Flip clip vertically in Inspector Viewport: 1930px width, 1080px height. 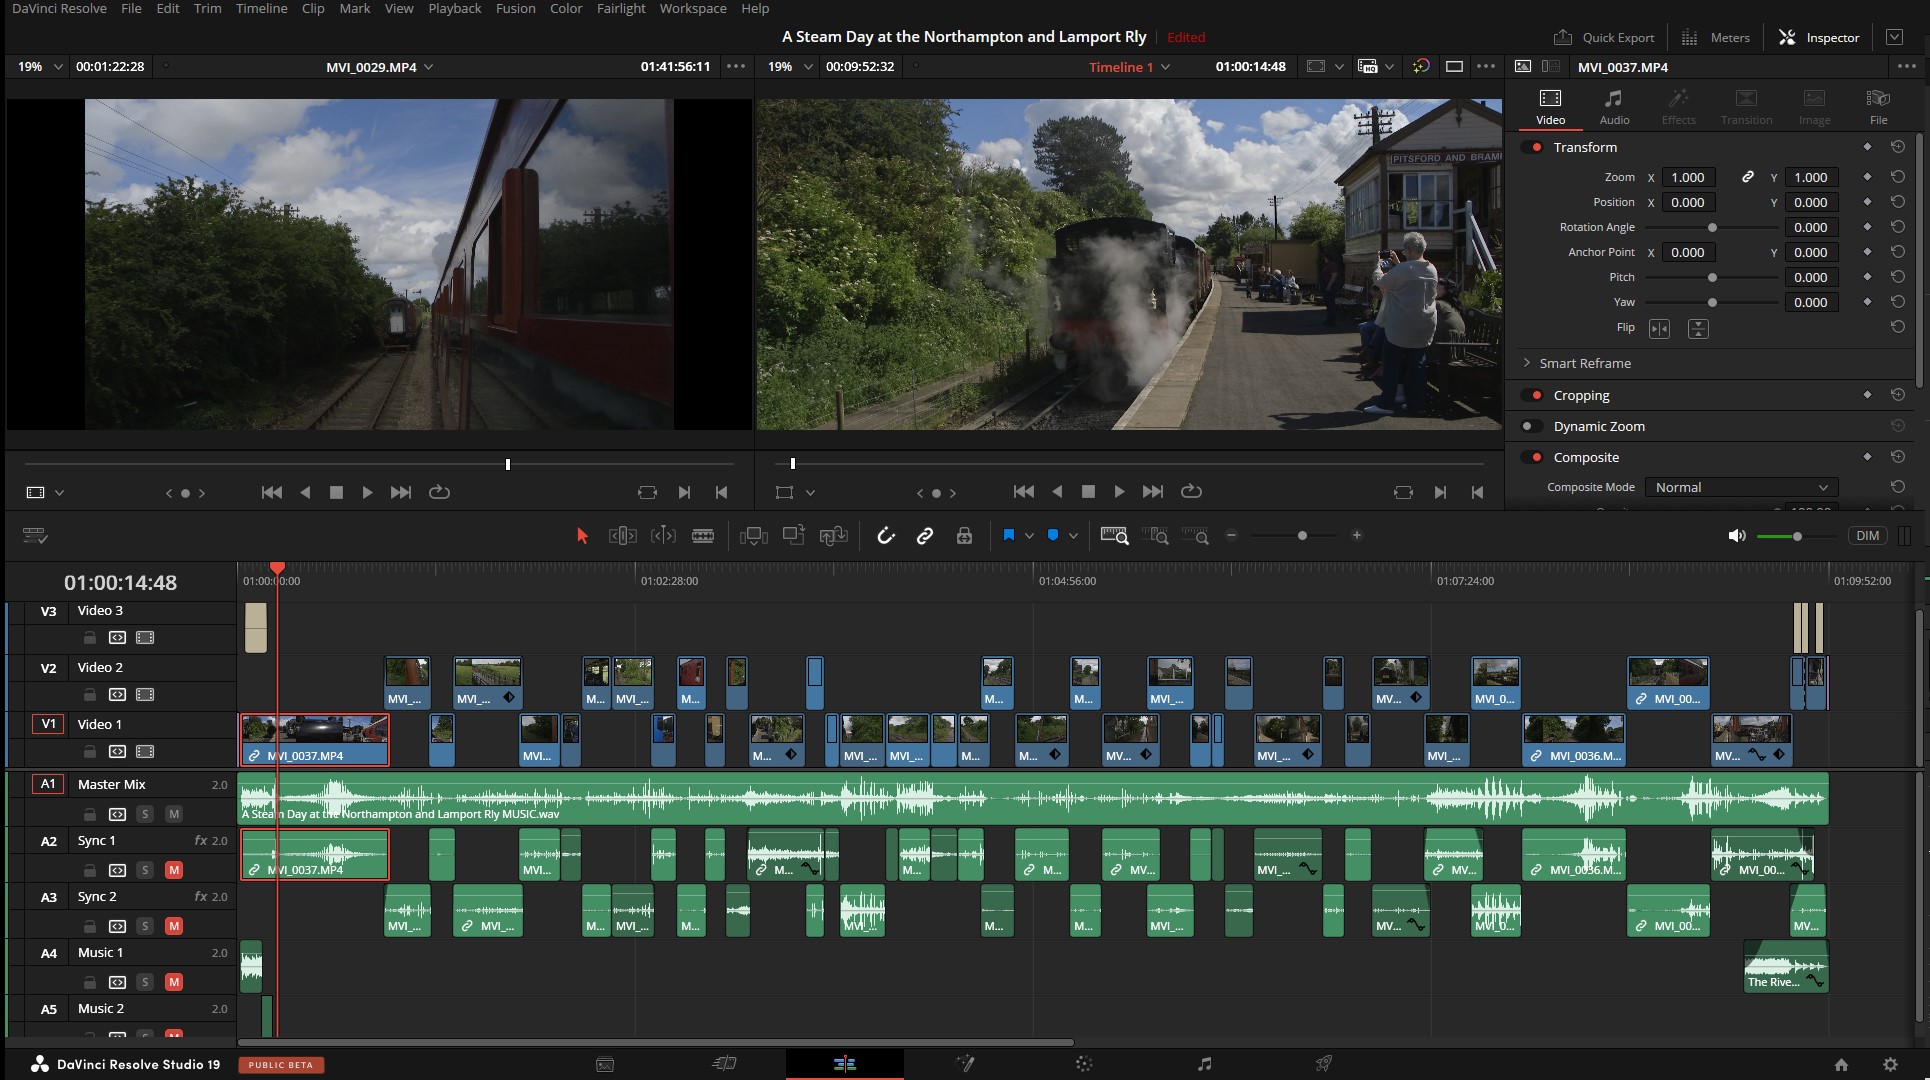pyautogui.click(x=1698, y=329)
